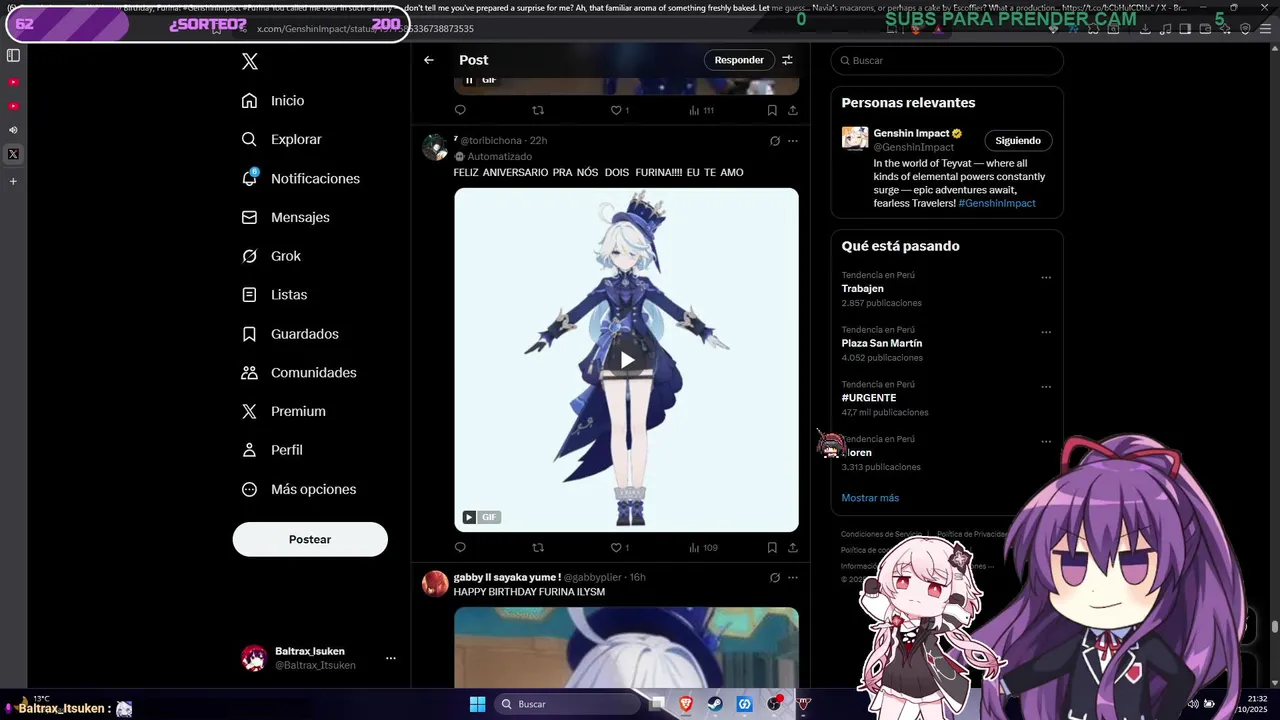Play the Furina GIF
The height and width of the screenshot is (720, 1280).
point(626,360)
